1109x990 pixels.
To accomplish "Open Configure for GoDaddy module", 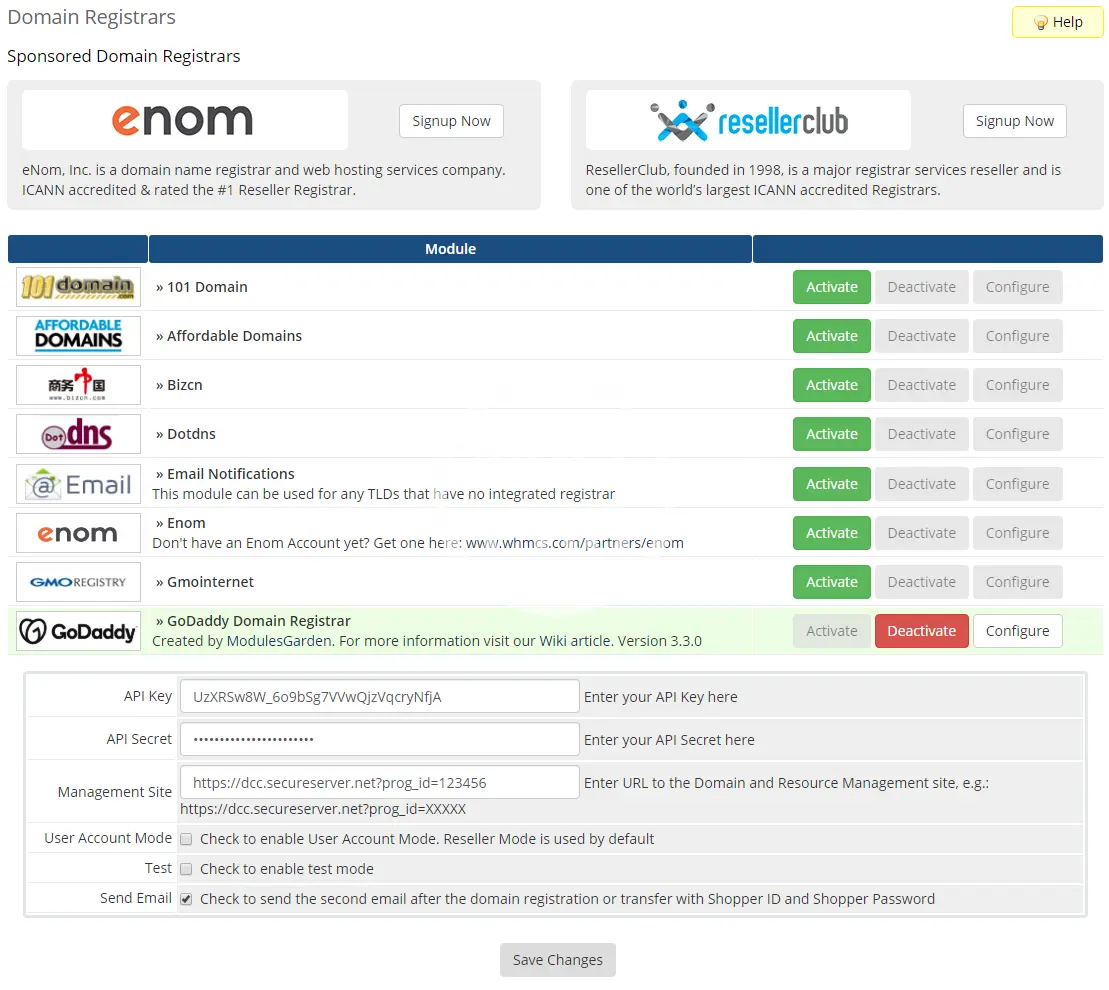I will point(1017,631).
